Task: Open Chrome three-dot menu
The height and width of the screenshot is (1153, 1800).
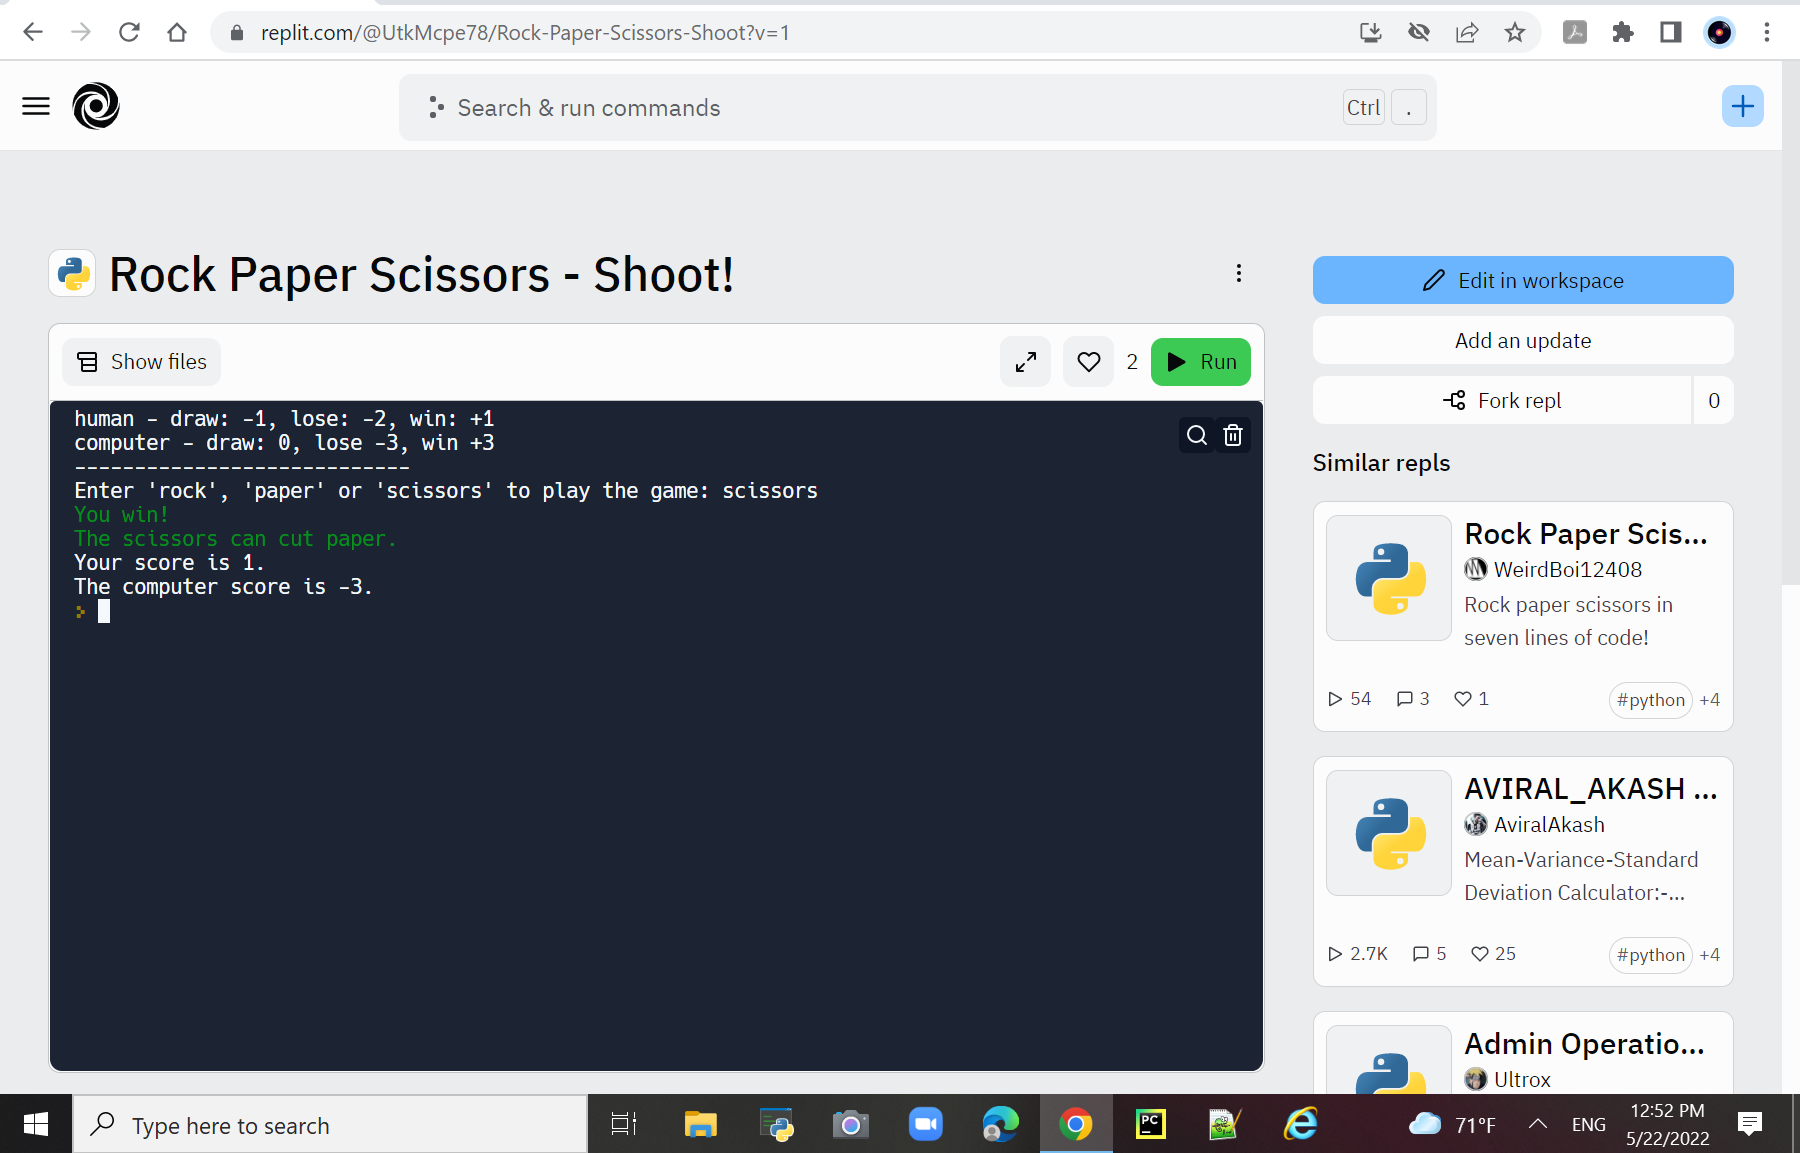Action: [x=1767, y=32]
